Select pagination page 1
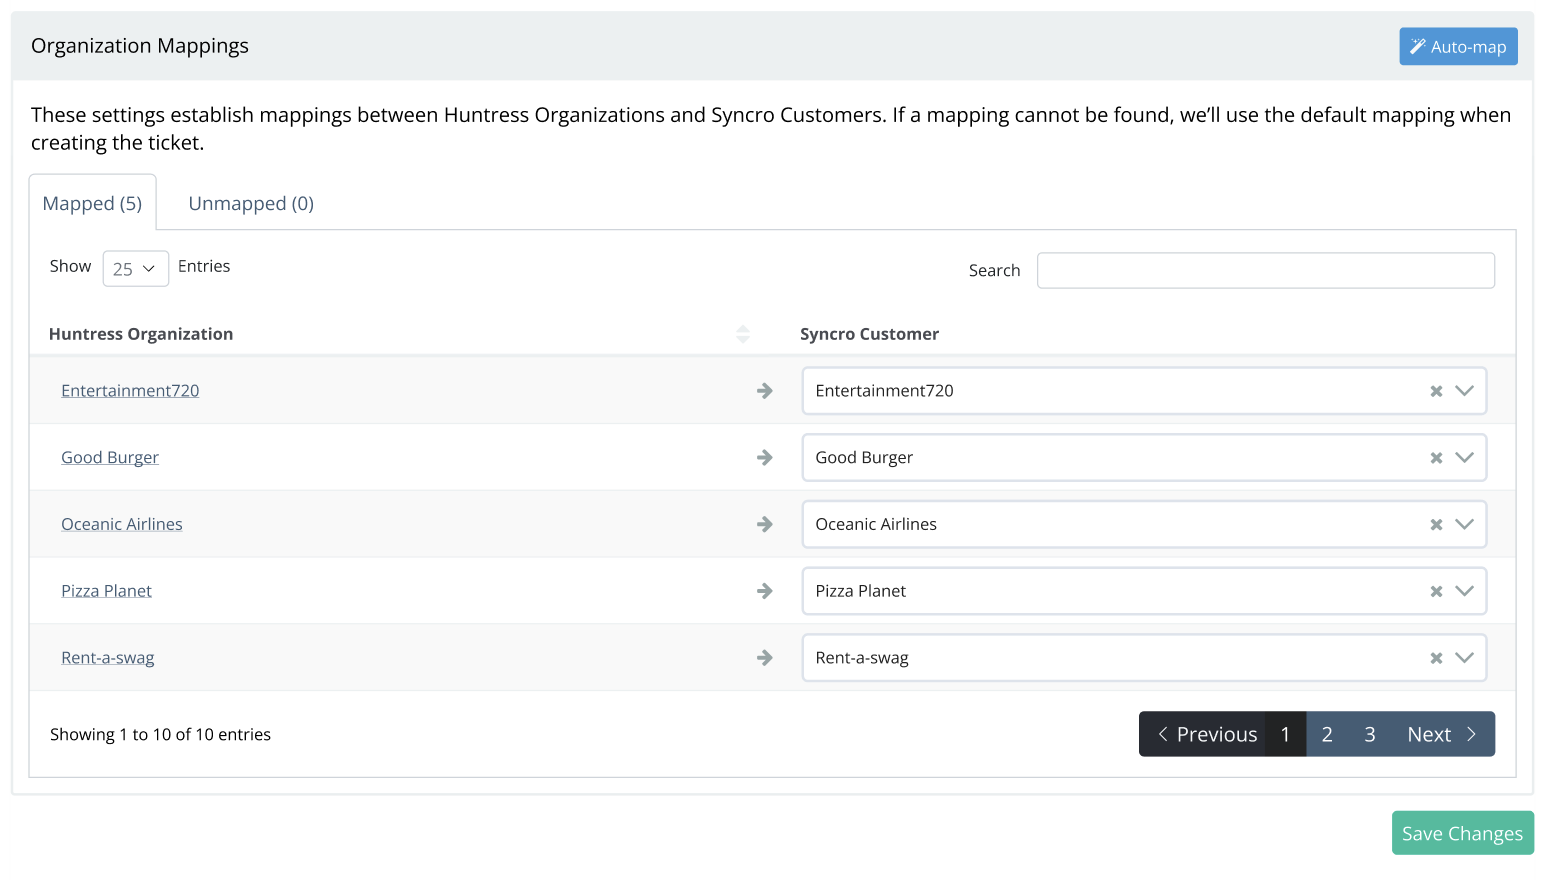Viewport: 1550px width, 880px height. point(1285,734)
